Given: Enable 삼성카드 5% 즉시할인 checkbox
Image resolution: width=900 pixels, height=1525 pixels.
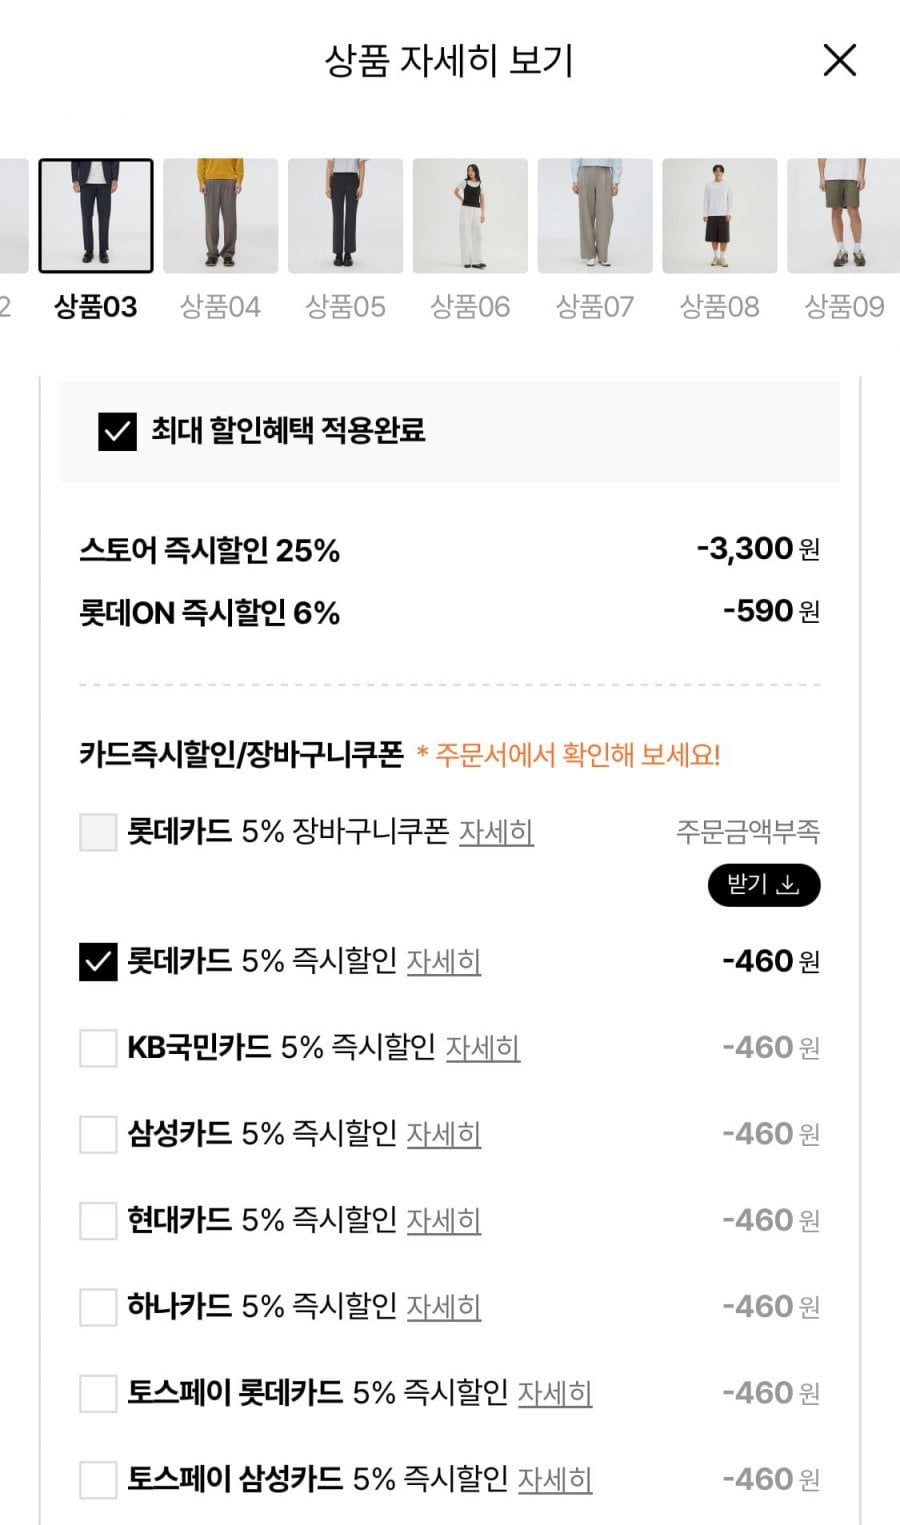Looking at the screenshot, I should tap(98, 1134).
